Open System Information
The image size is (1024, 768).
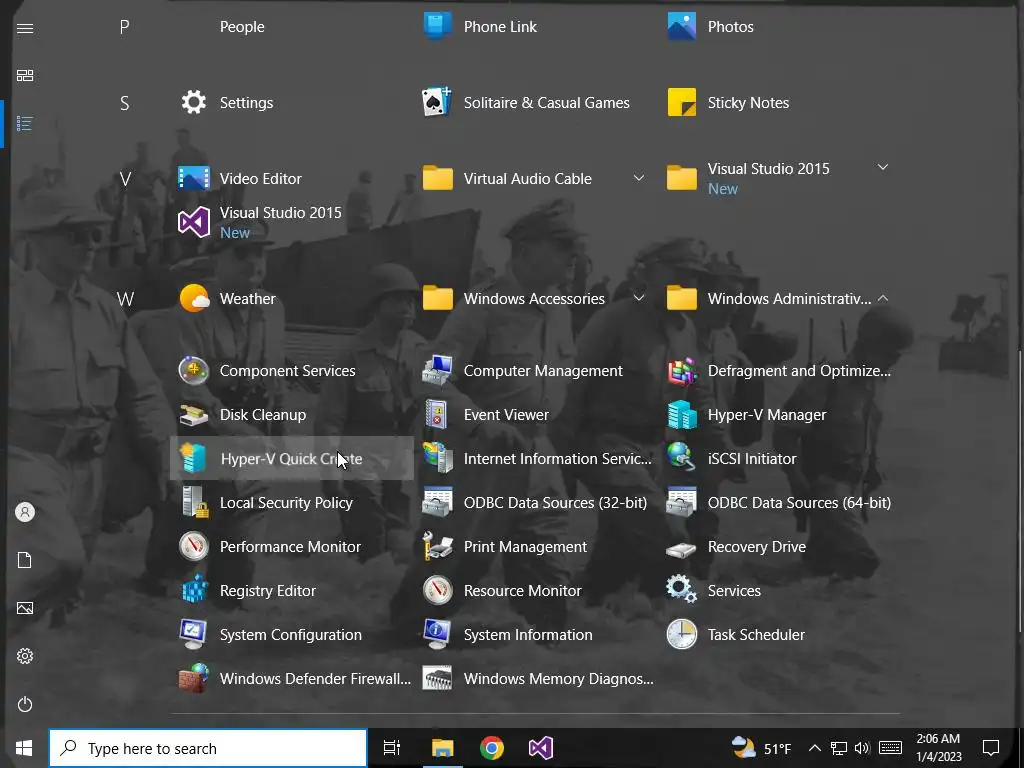click(x=536, y=634)
